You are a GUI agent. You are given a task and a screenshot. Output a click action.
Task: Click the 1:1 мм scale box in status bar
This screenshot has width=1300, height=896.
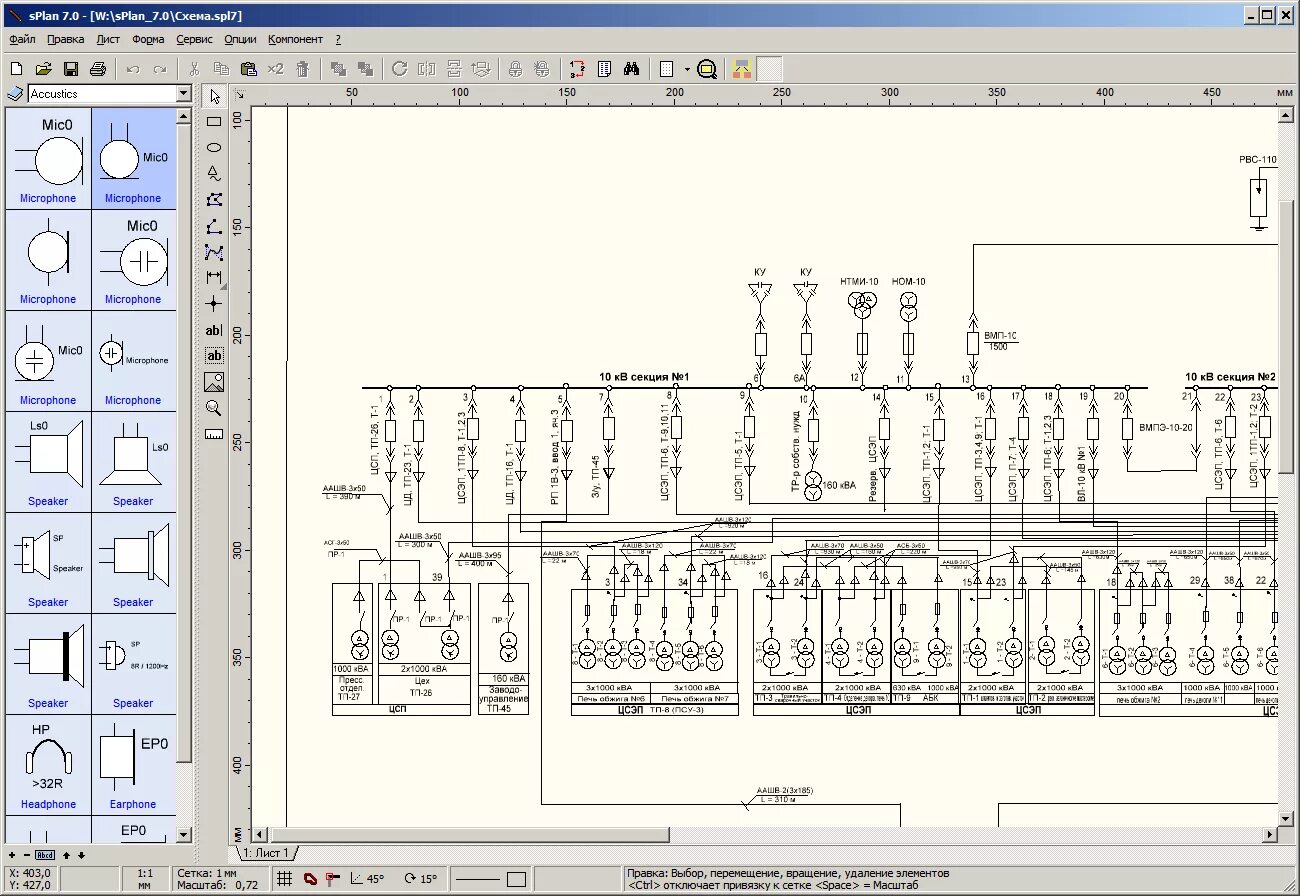144,879
